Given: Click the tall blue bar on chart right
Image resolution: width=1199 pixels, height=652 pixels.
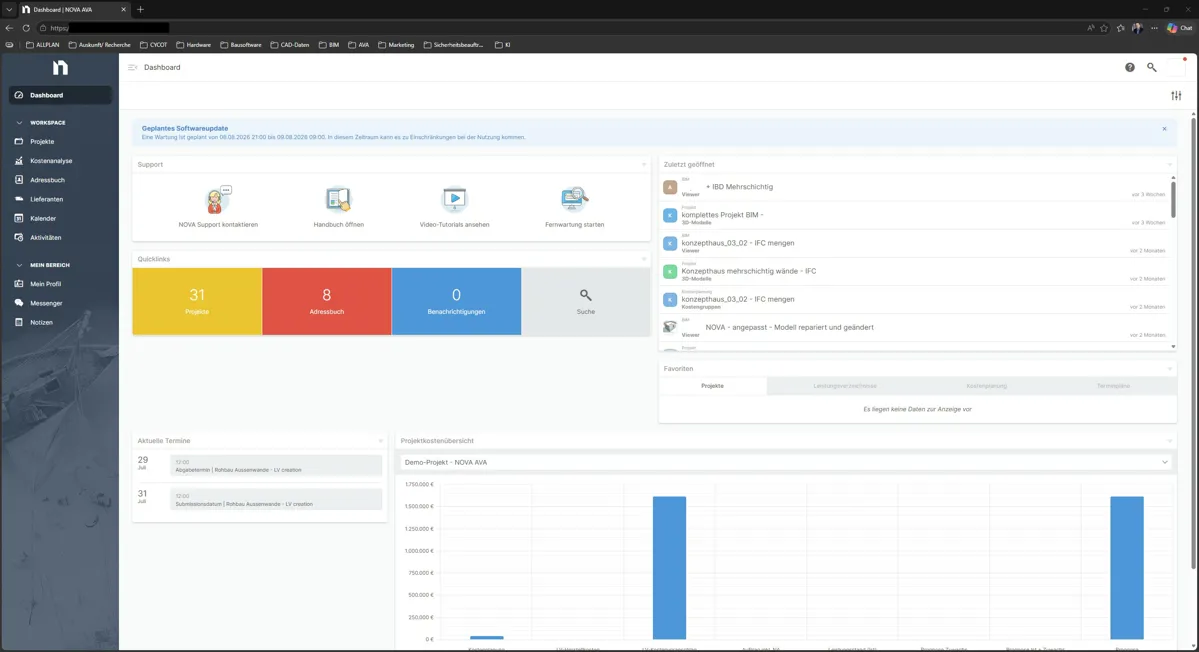Looking at the screenshot, I should click(1126, 568).
